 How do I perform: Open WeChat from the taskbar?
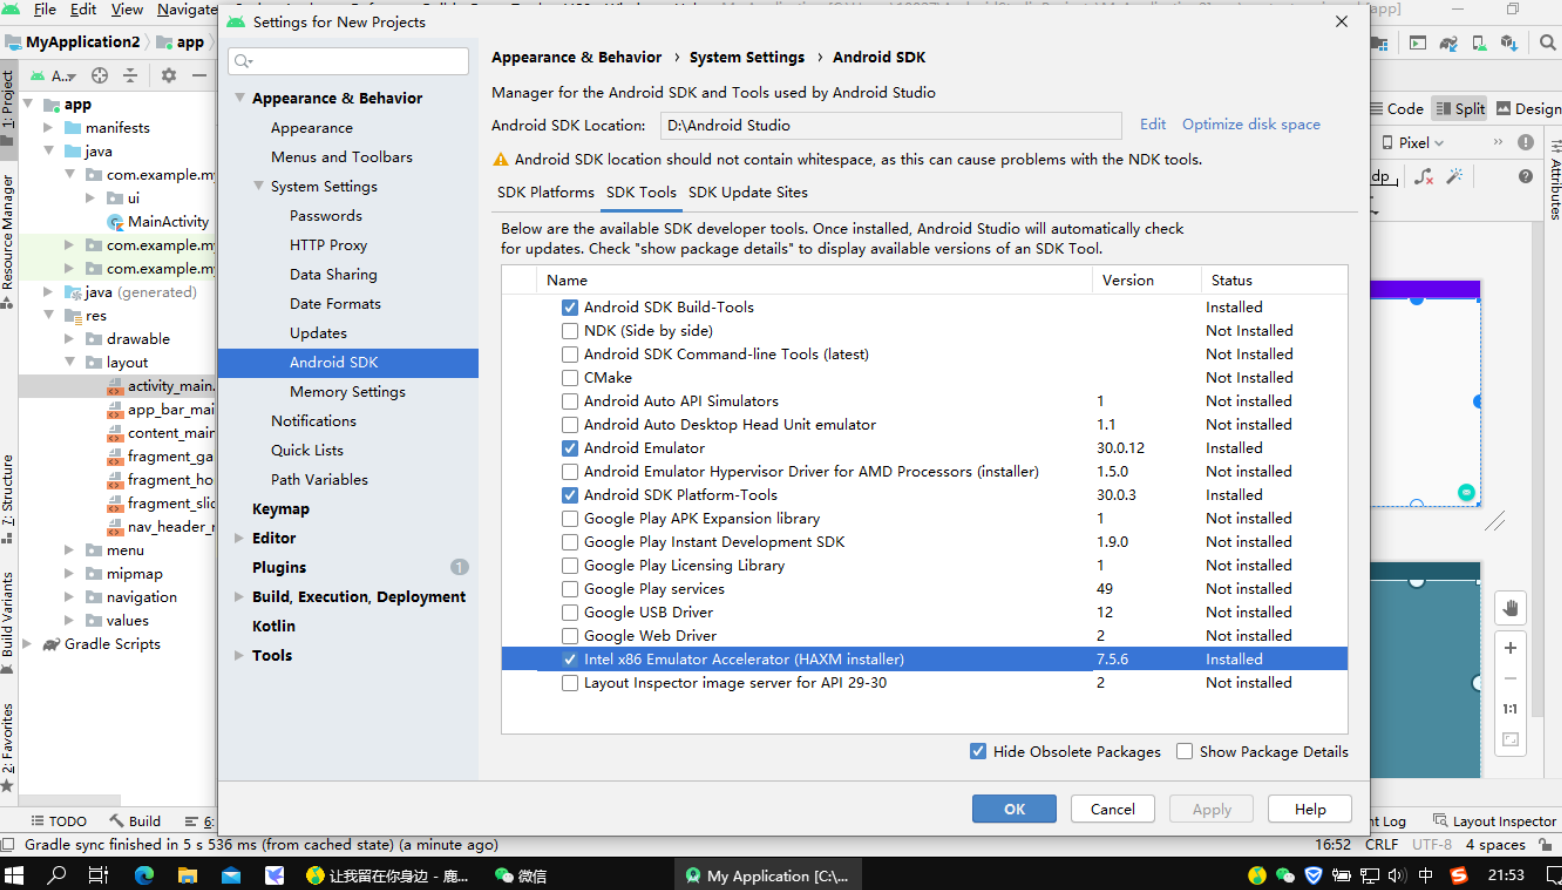click(x=521, y=876)
